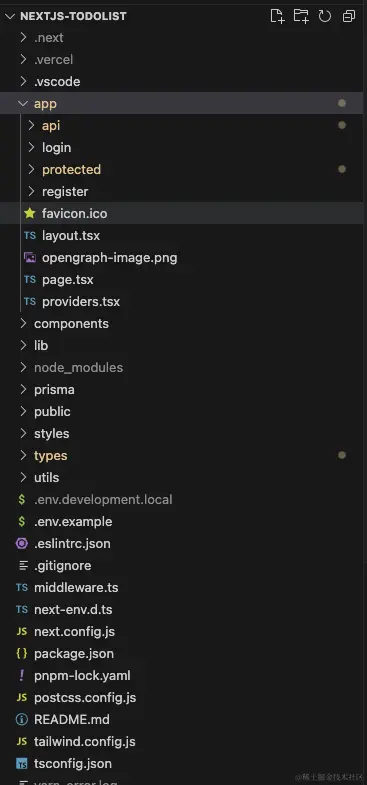Collapse all folders using the header icon
This screenshot has width=367, height=785.
pyautogui.click(x=349, y=16)
